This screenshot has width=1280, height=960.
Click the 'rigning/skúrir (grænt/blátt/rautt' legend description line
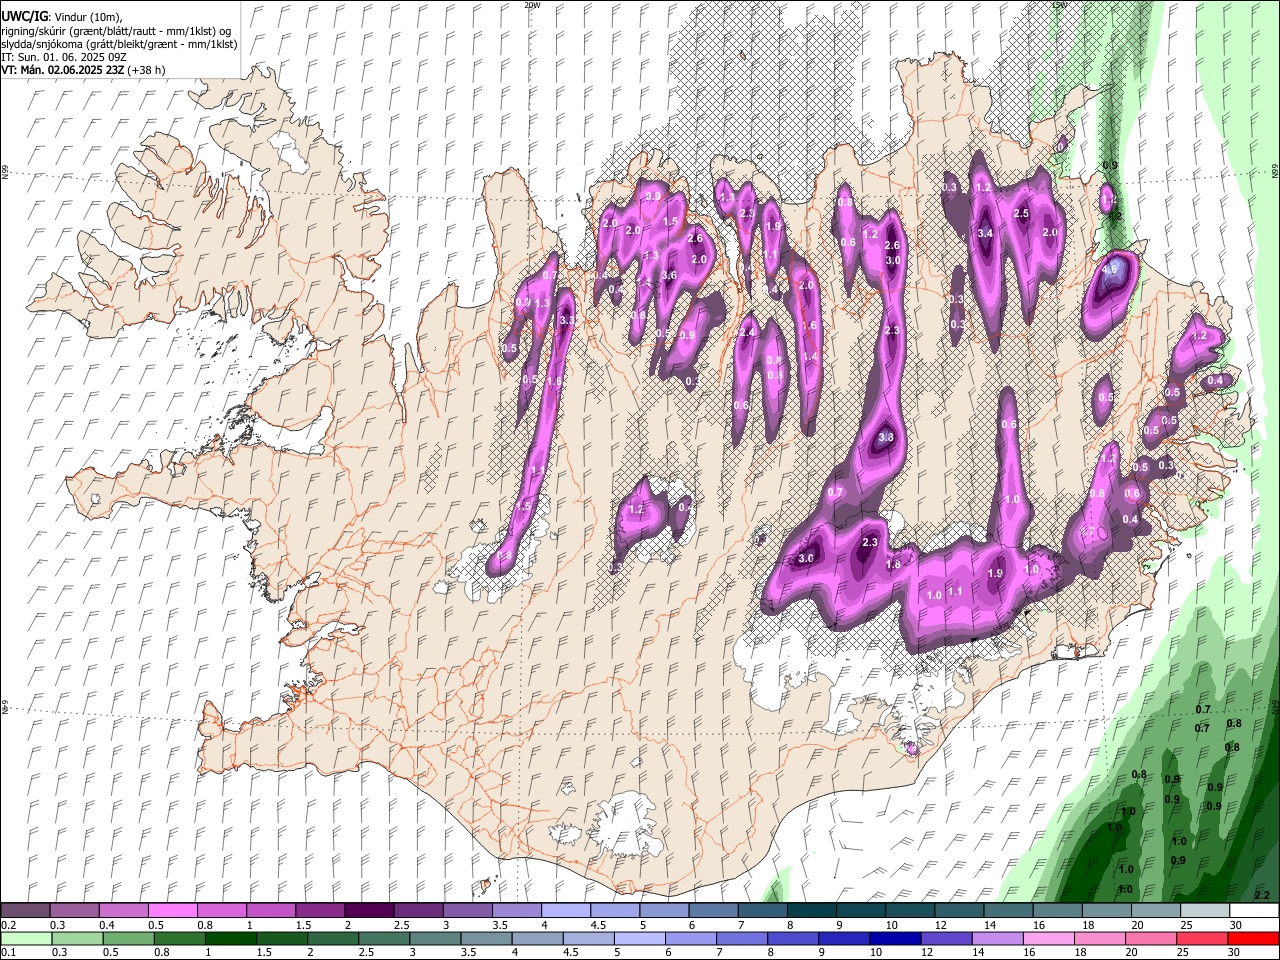point(116,30)
